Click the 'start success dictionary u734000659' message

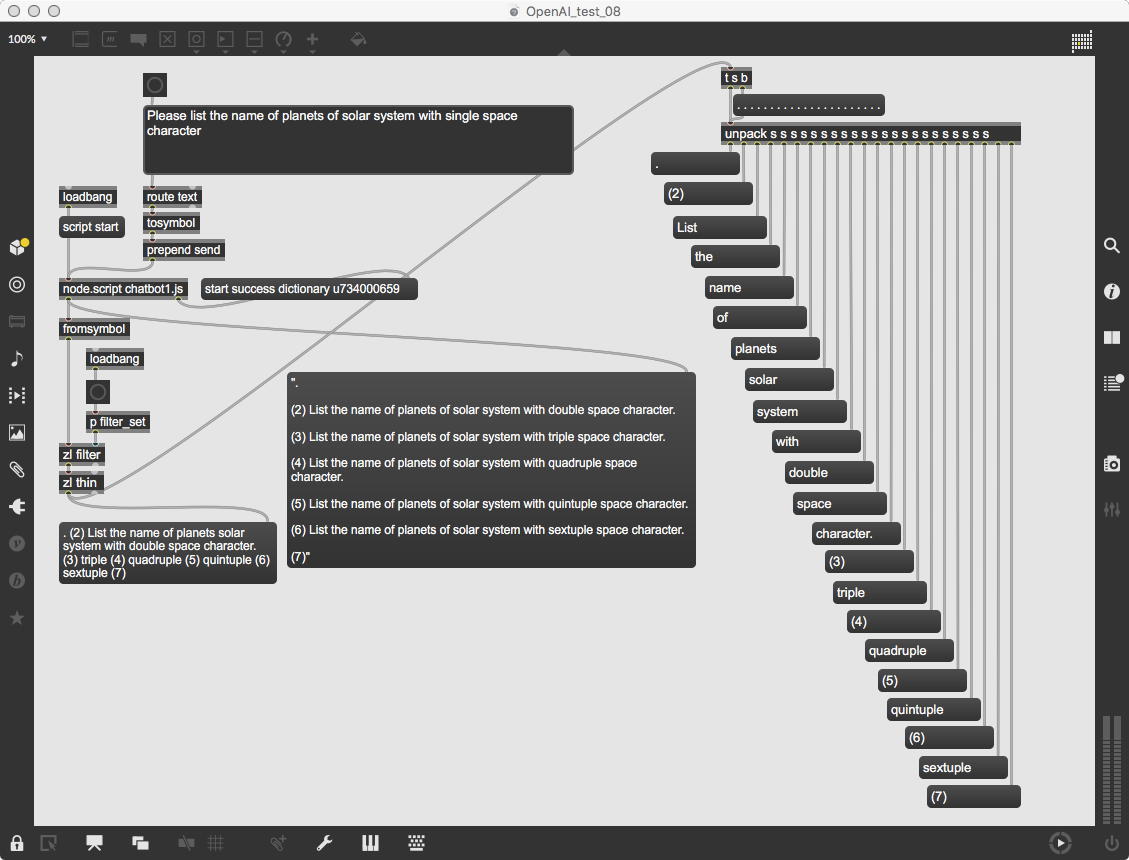point(309,289)
